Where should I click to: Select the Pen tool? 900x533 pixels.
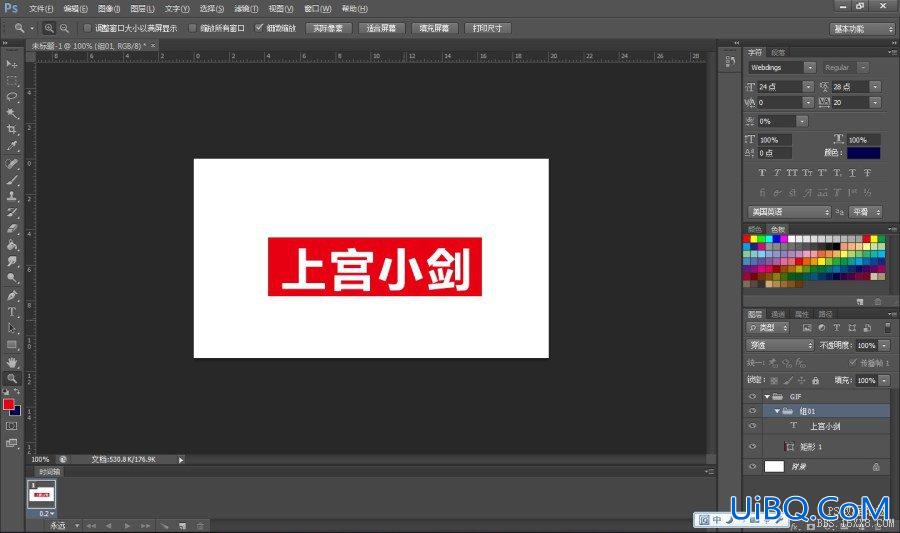[11, 296]
